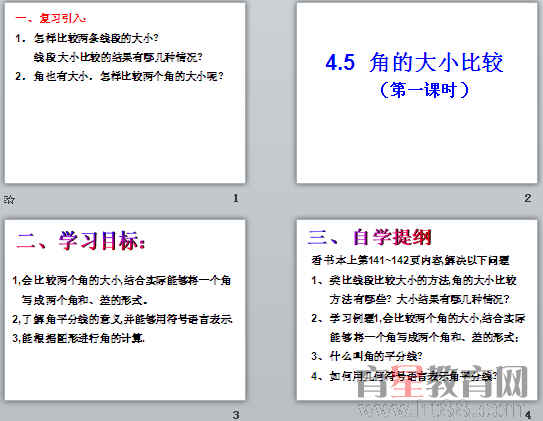This screenshot has height=421, width=543.
Task: Select the slide 2 title slide thumbnail
Action: coord(417,93)
